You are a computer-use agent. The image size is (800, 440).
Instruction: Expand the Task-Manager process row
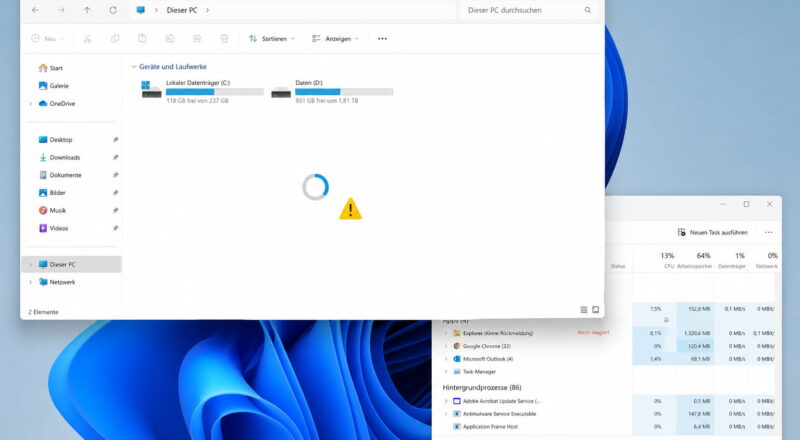point(446,372)
